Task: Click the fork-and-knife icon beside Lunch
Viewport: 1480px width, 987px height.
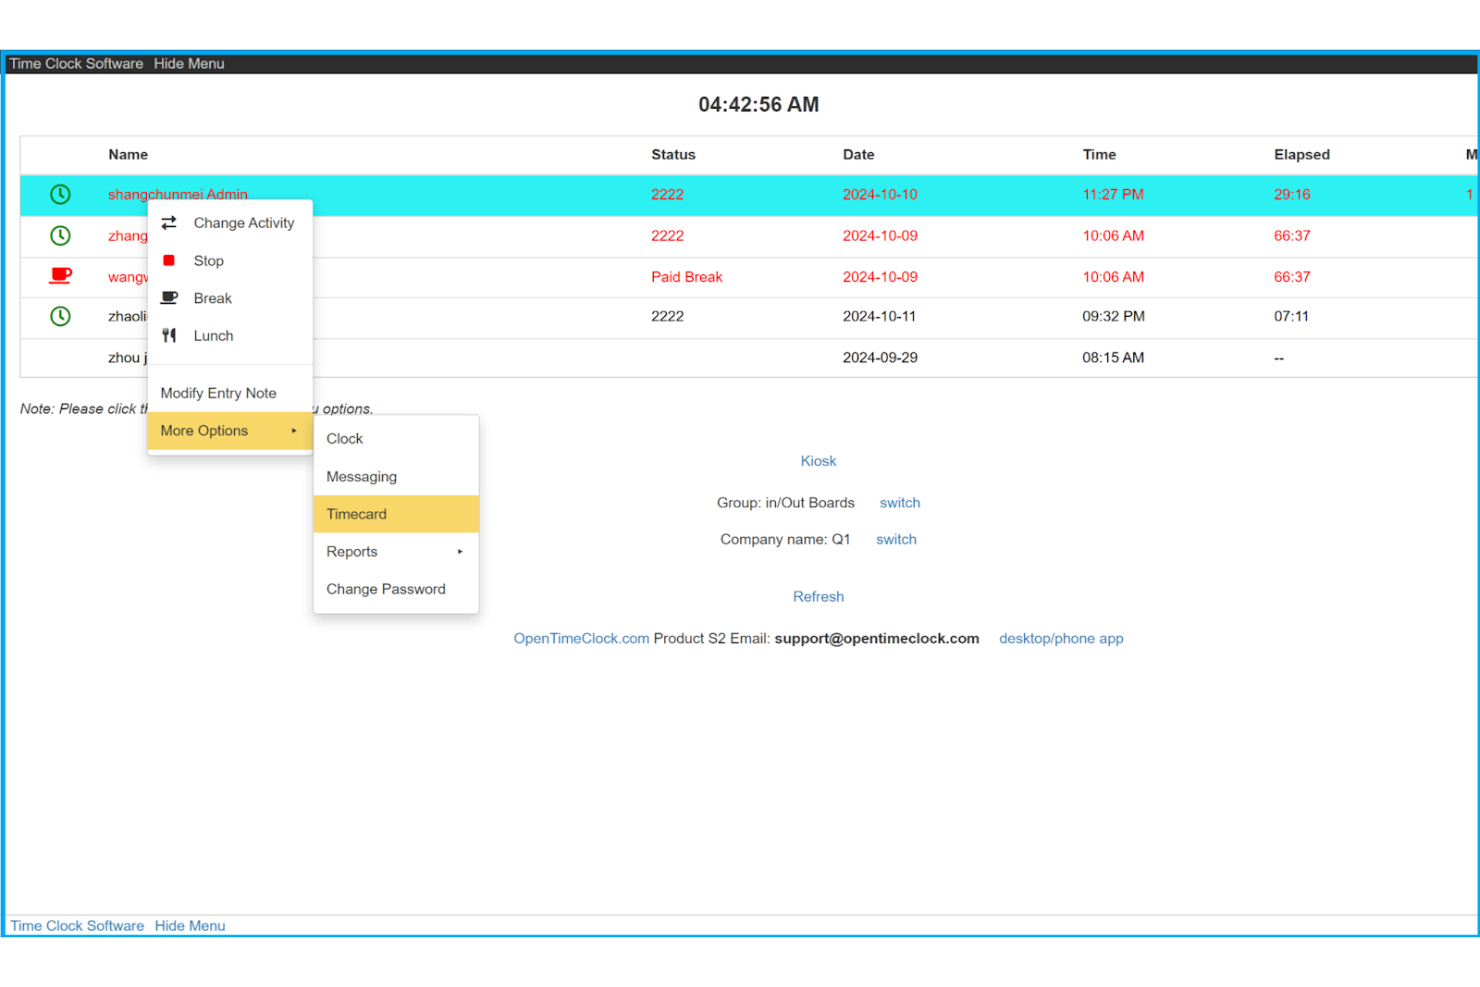Action: coord(168,335)
